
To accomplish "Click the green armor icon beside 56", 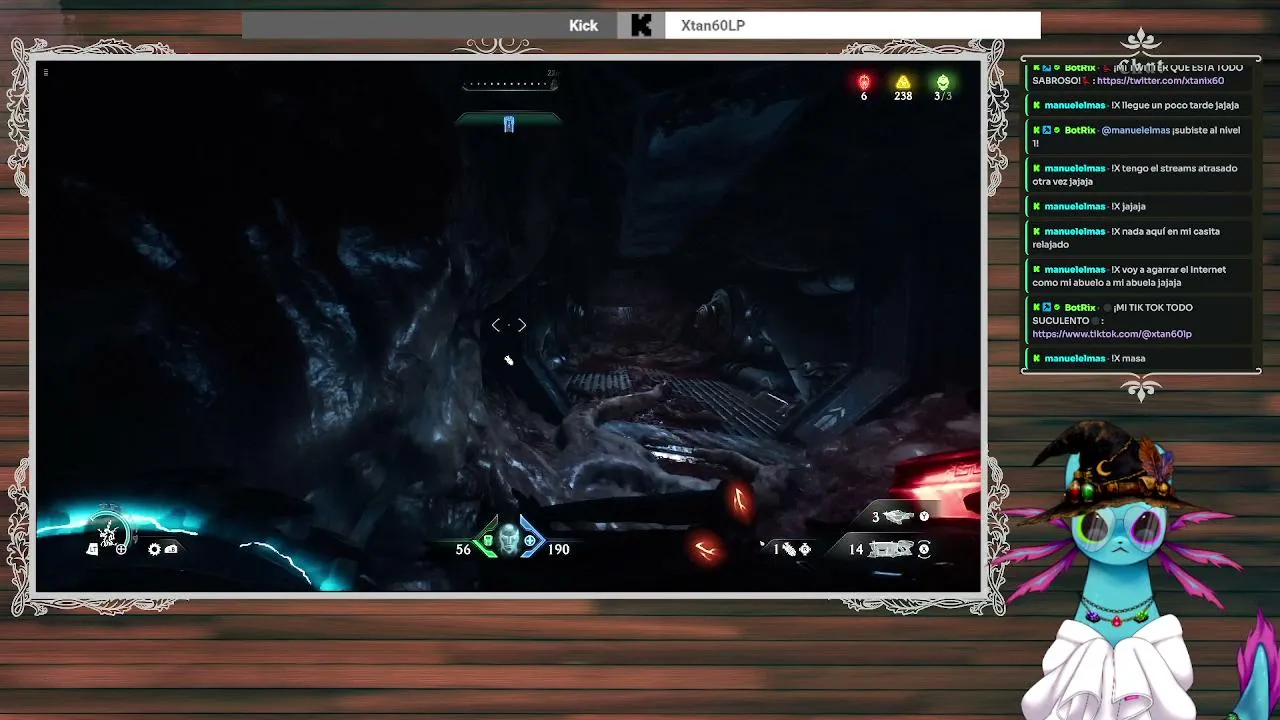I will tap(487, 542).
